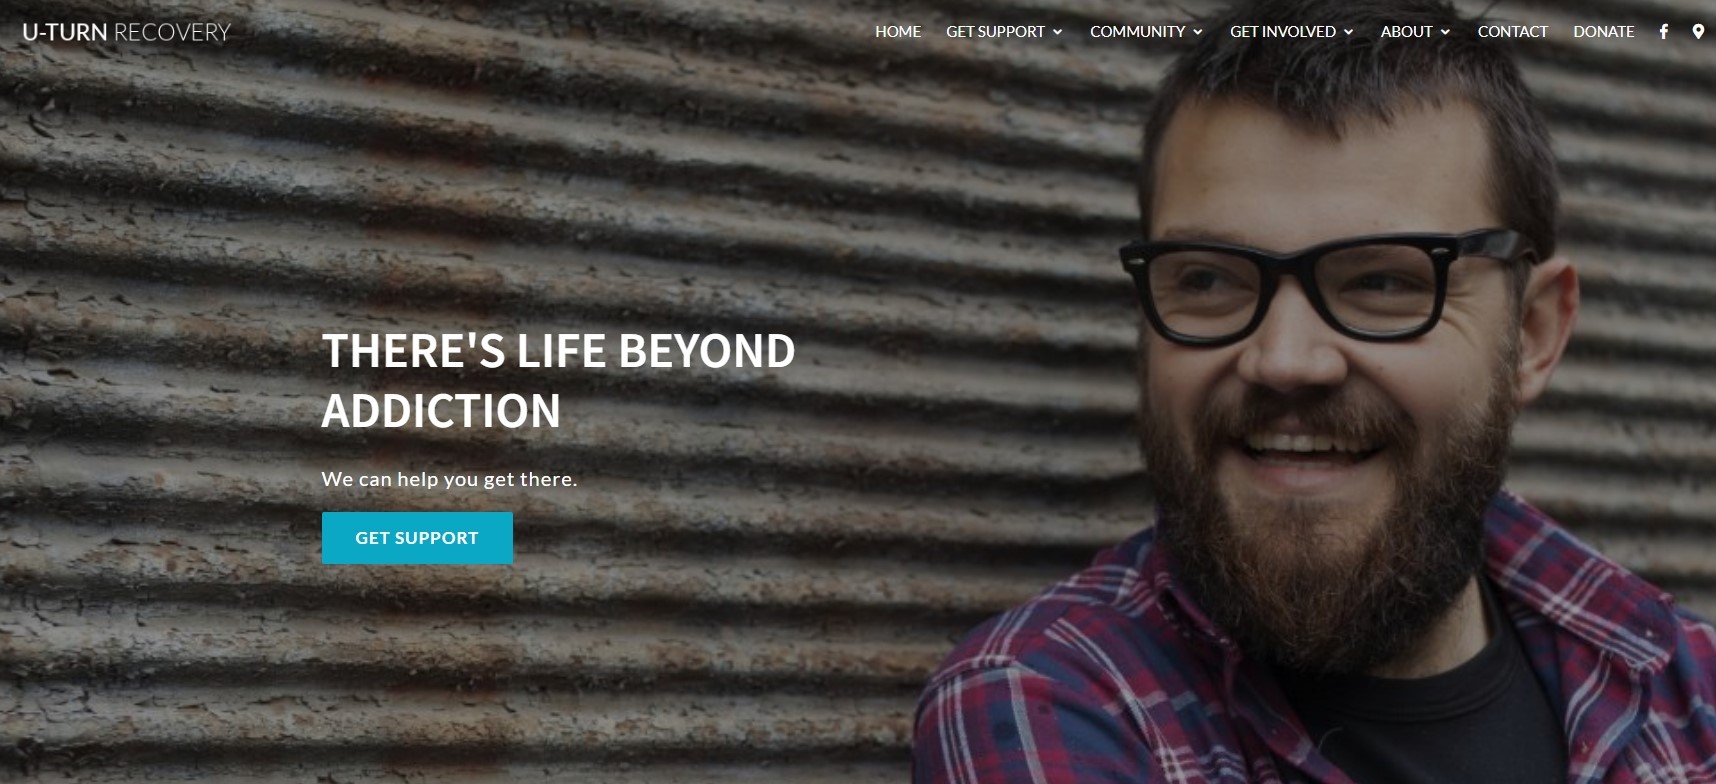Click the teal GET SUPPORT button
This screenshot has width=1716, height=784.
click(x=417, y=538)
